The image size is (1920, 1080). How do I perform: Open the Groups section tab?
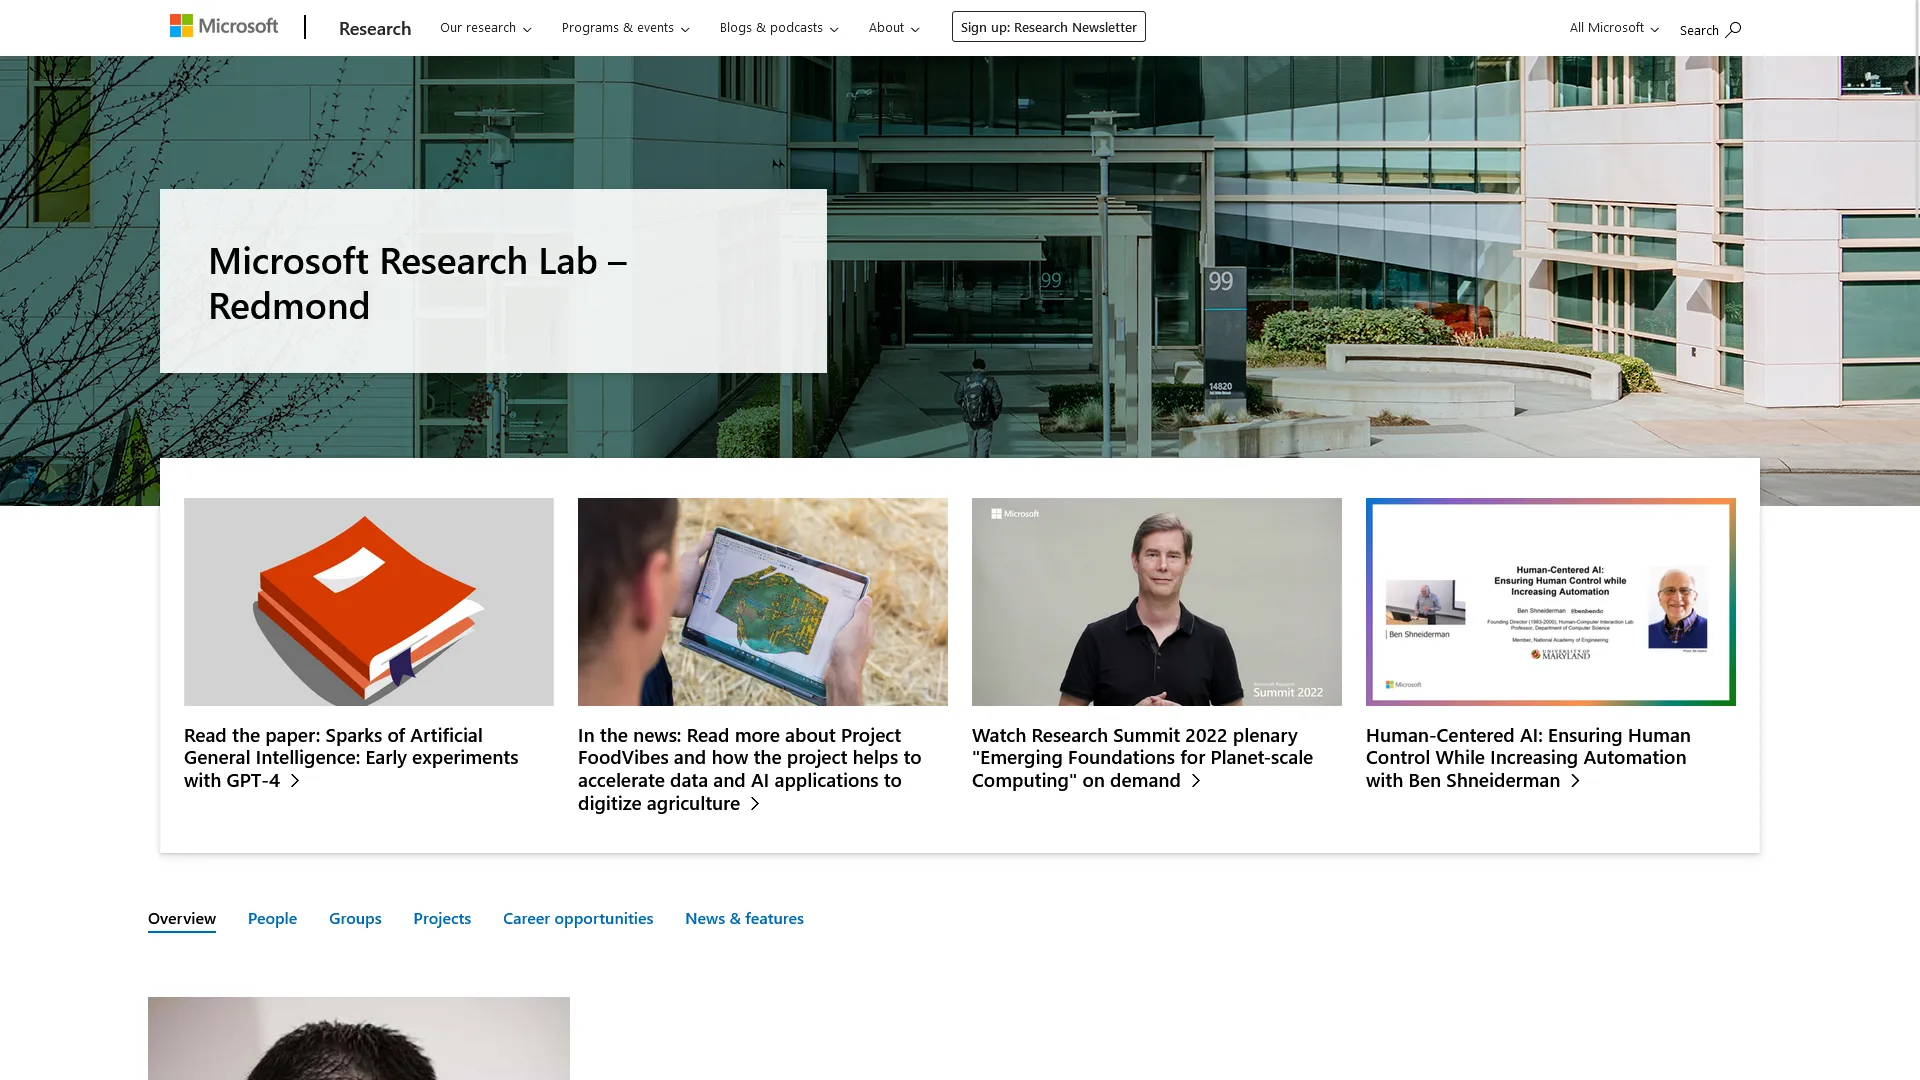coord(355,918)
